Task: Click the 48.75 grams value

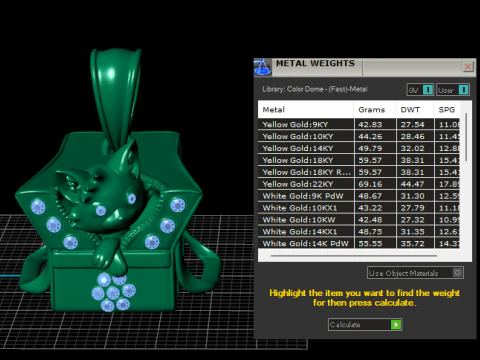Action: tap(370, 232)
